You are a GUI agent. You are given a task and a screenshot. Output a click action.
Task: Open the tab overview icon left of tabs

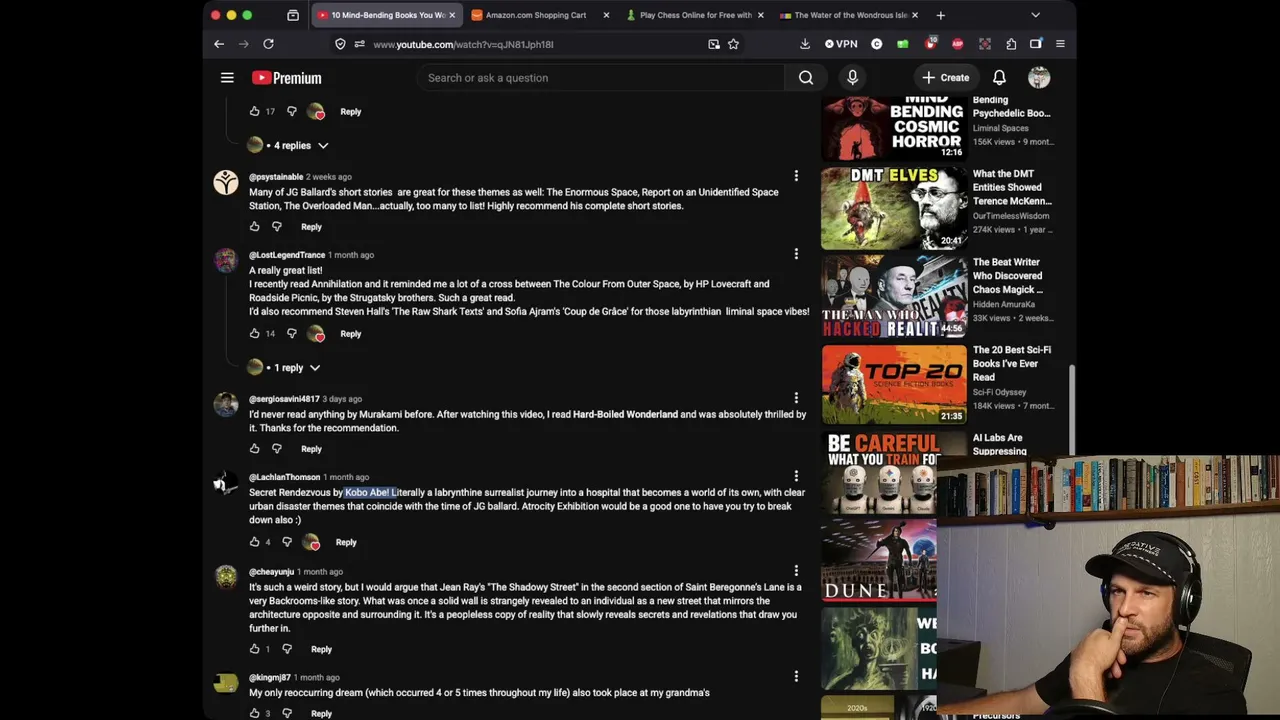pyautogui.click(x=293, y=15)
